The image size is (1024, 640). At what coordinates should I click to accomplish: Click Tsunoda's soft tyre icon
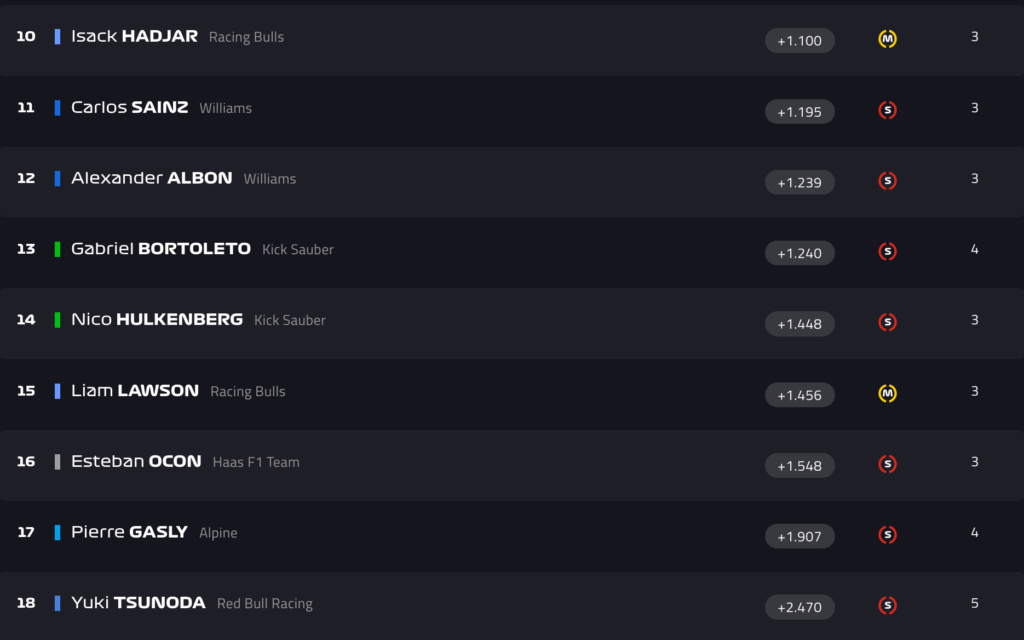(x=887, y=606)
